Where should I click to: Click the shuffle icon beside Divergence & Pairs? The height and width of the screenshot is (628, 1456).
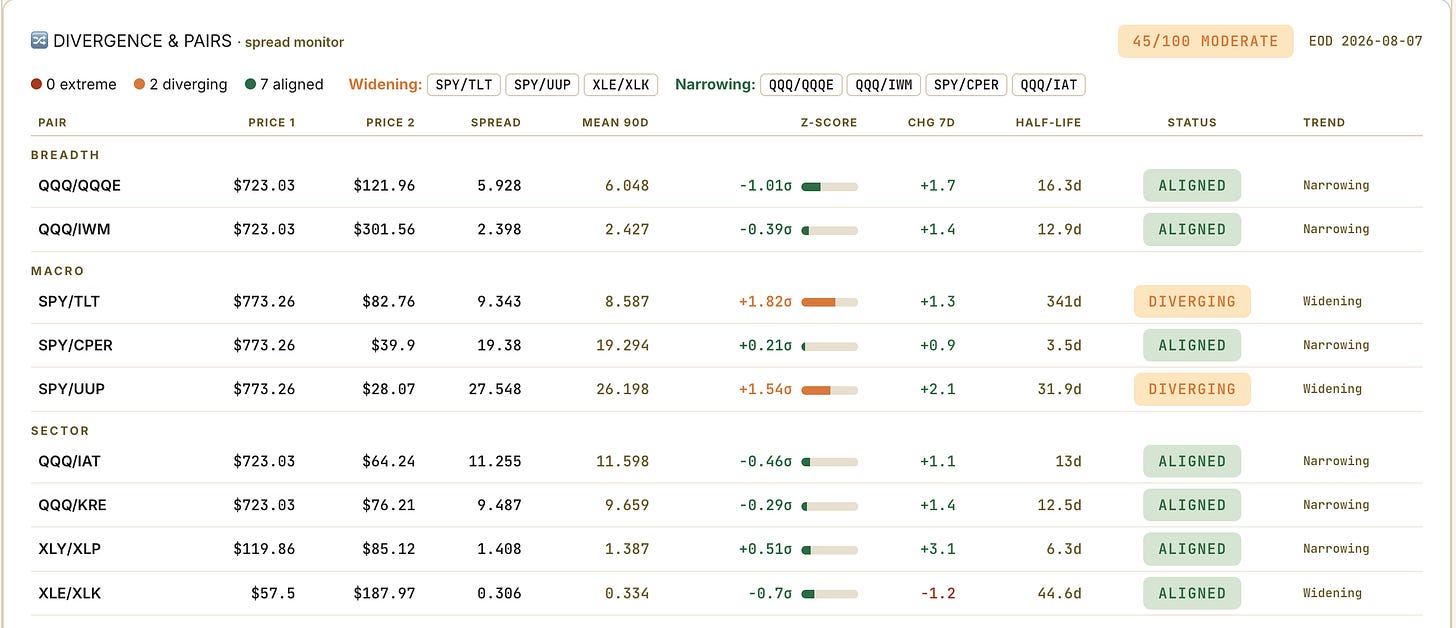coord(40,41)
